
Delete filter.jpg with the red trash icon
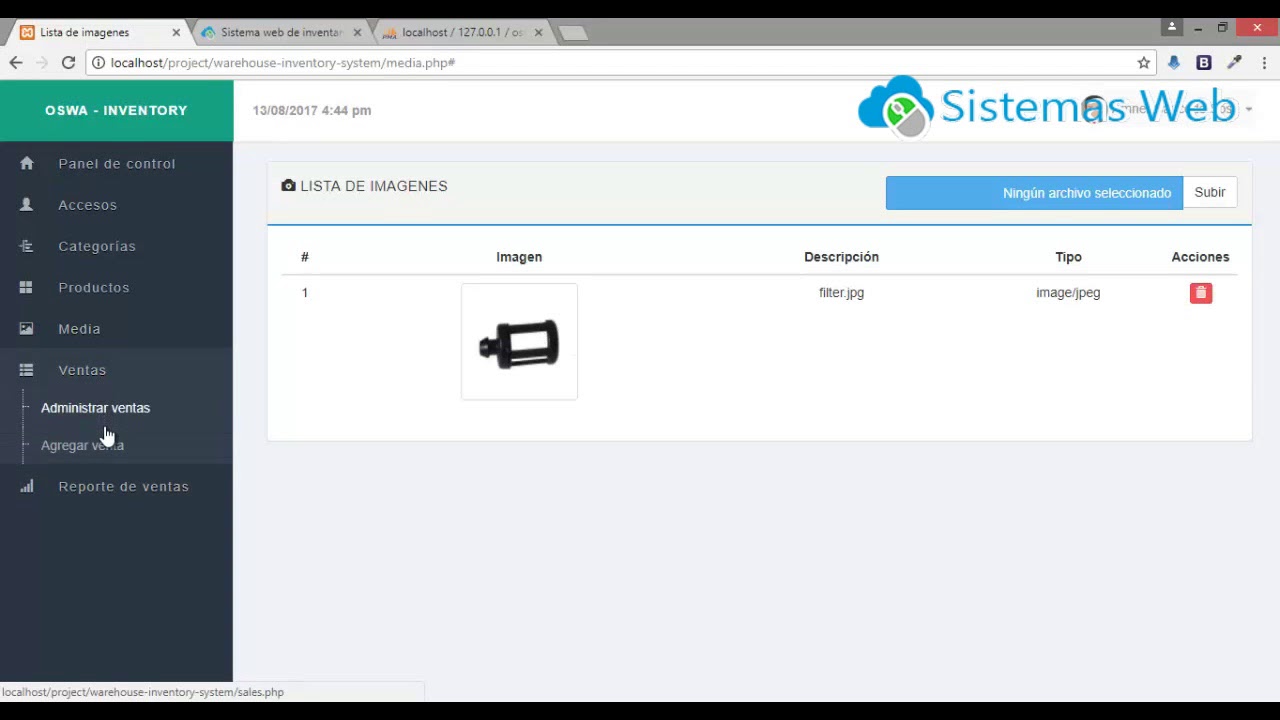[x=1201, y=293]
